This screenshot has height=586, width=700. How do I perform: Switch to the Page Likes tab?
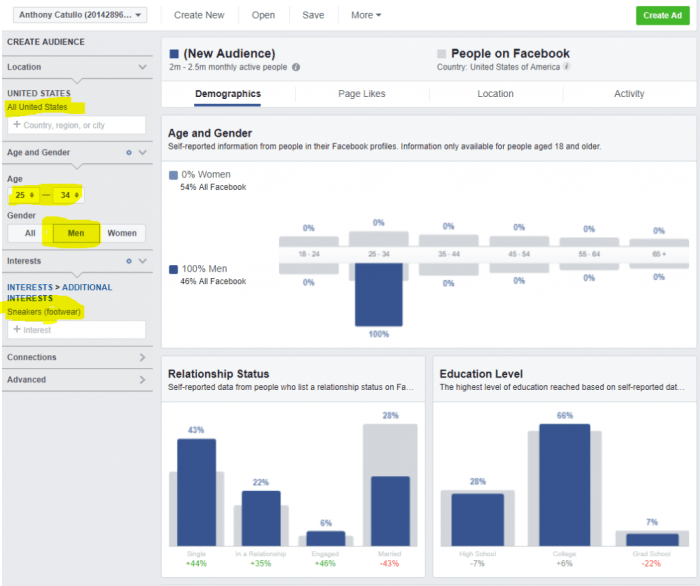362,94
